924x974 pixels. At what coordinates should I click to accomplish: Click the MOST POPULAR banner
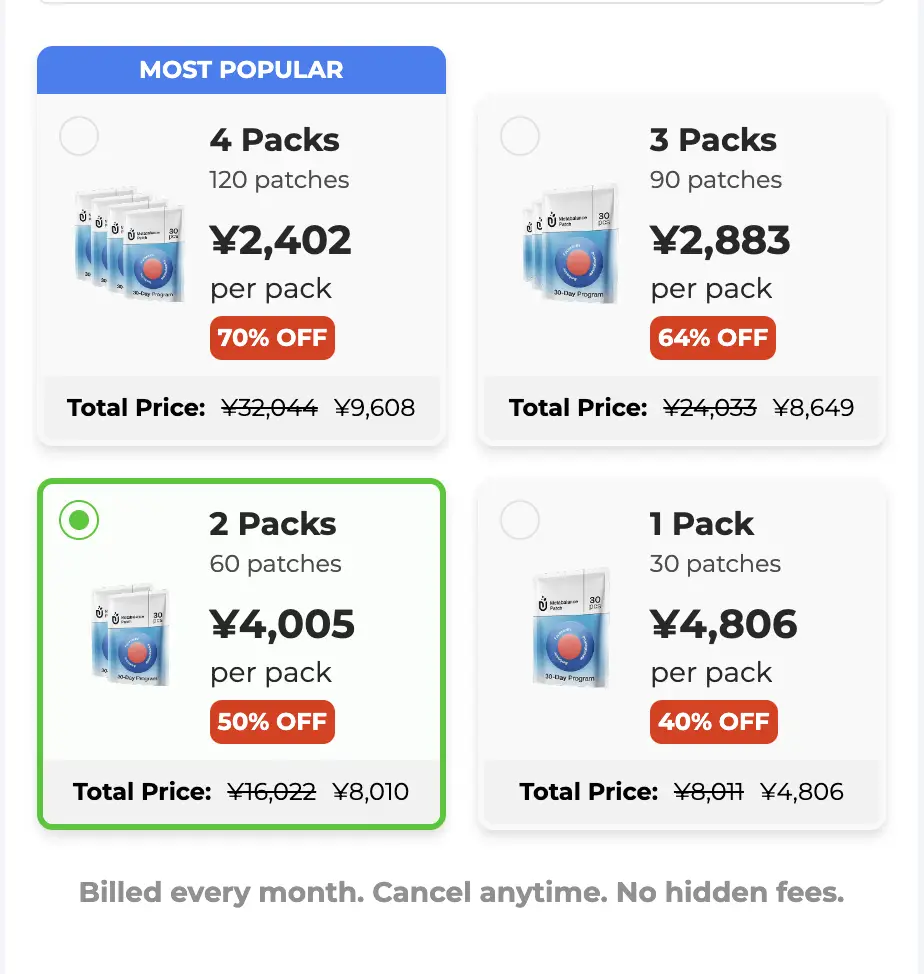click(x=242, y=70)
